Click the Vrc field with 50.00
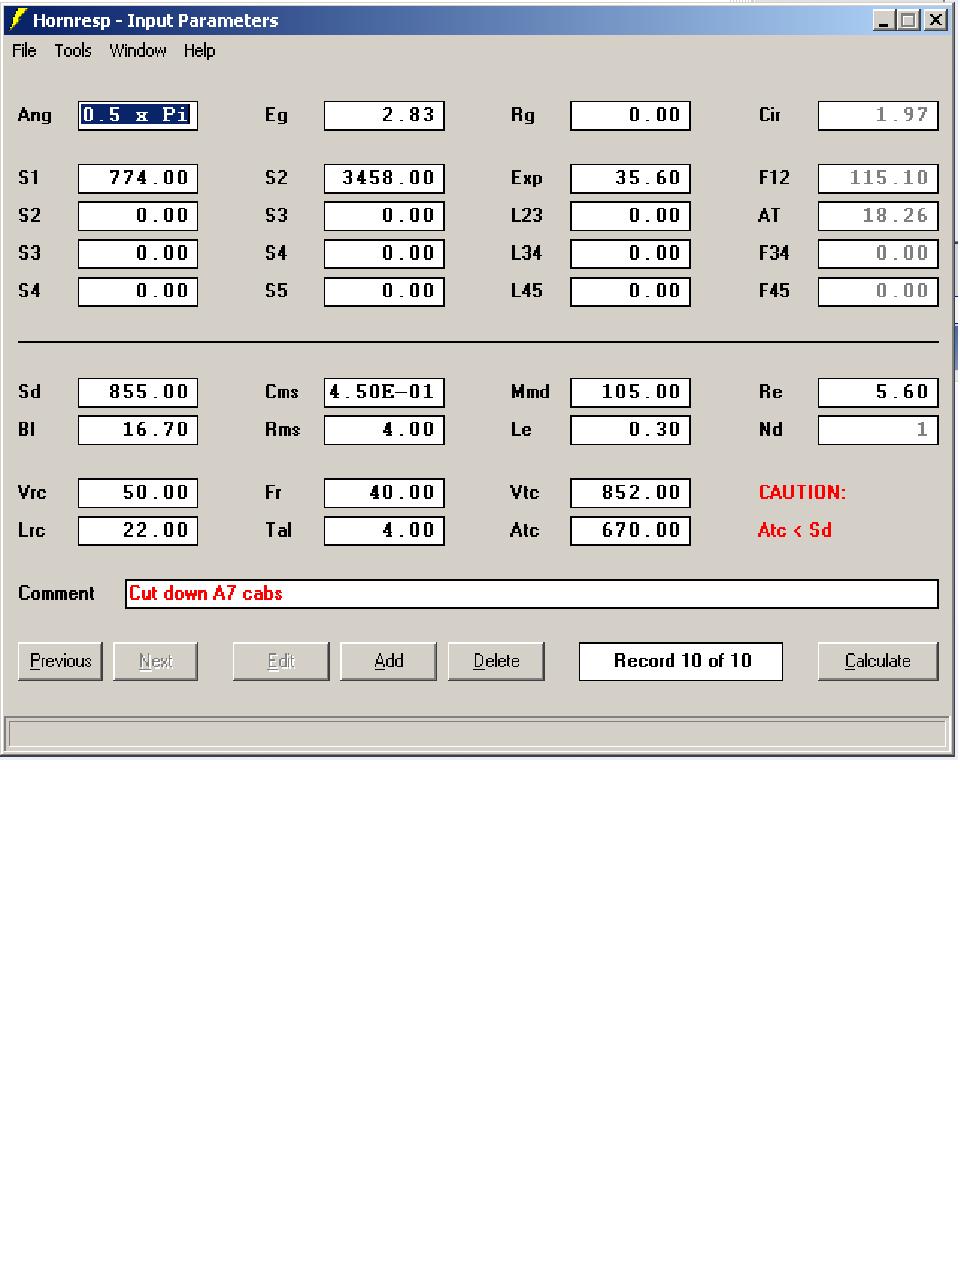 pos(138,493)
